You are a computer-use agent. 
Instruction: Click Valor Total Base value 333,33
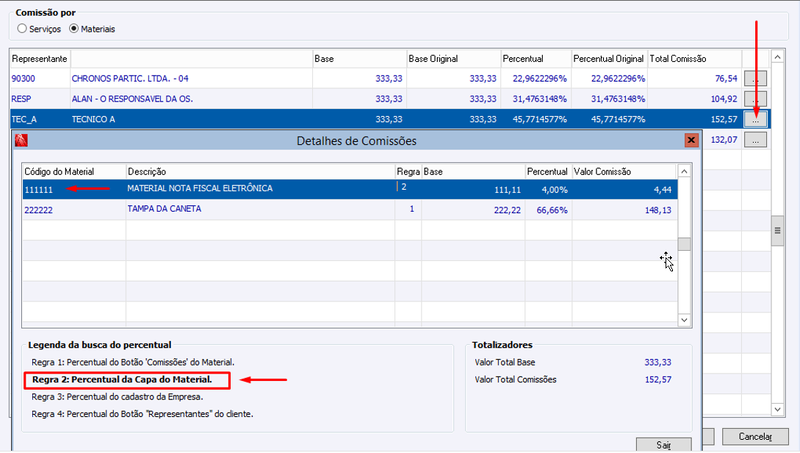(x=658, y=362)
